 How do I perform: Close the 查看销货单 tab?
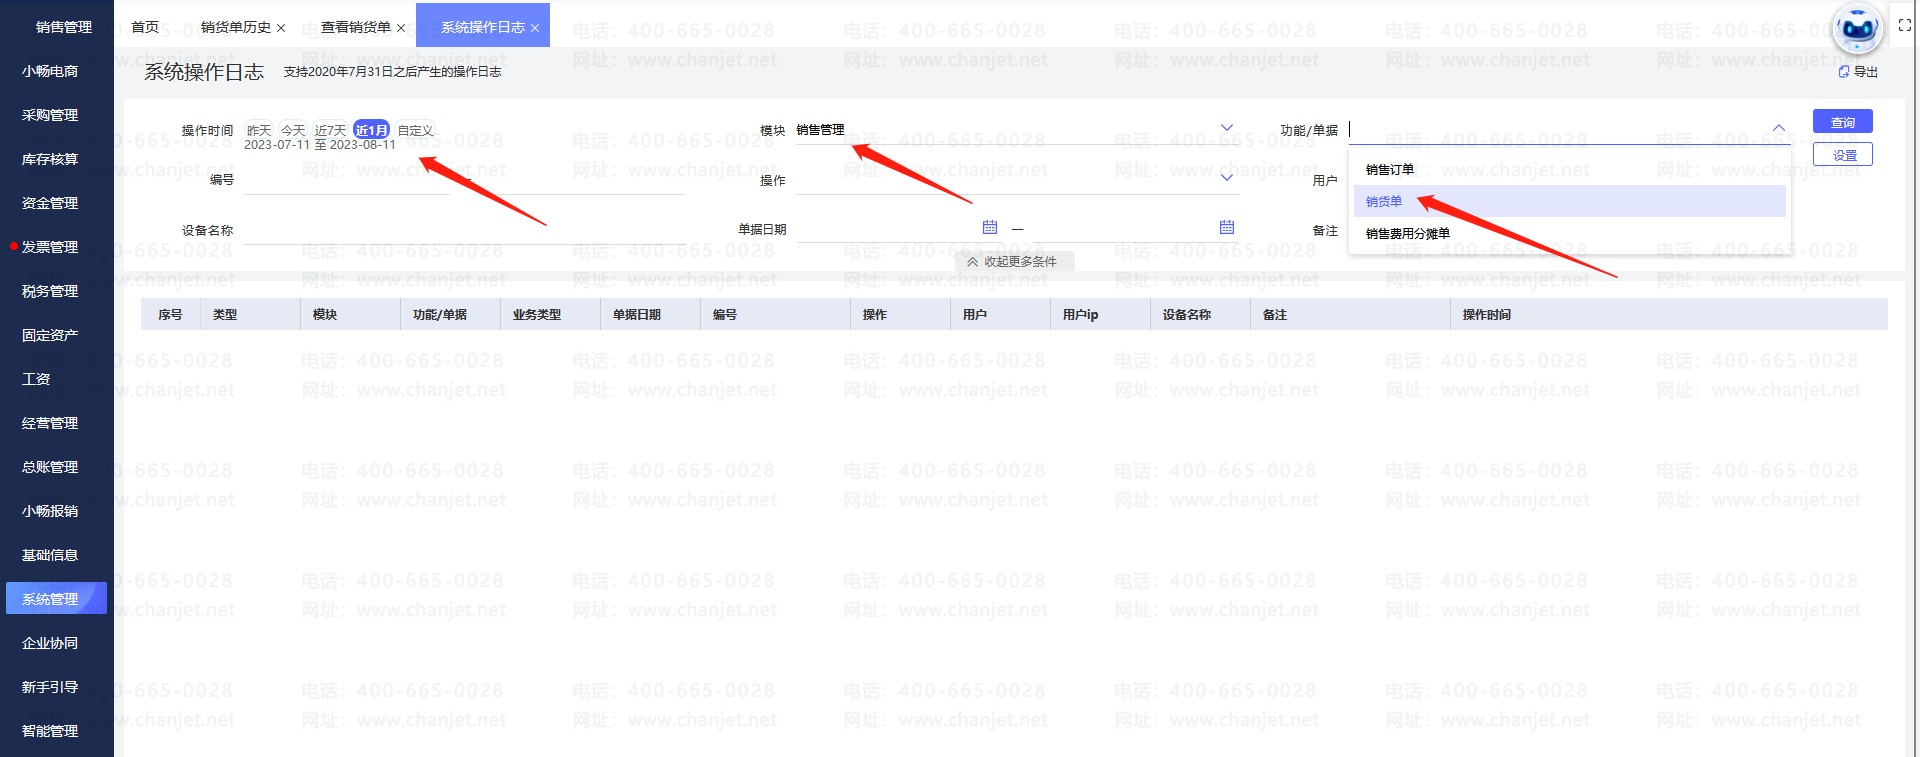coord(401,28)
